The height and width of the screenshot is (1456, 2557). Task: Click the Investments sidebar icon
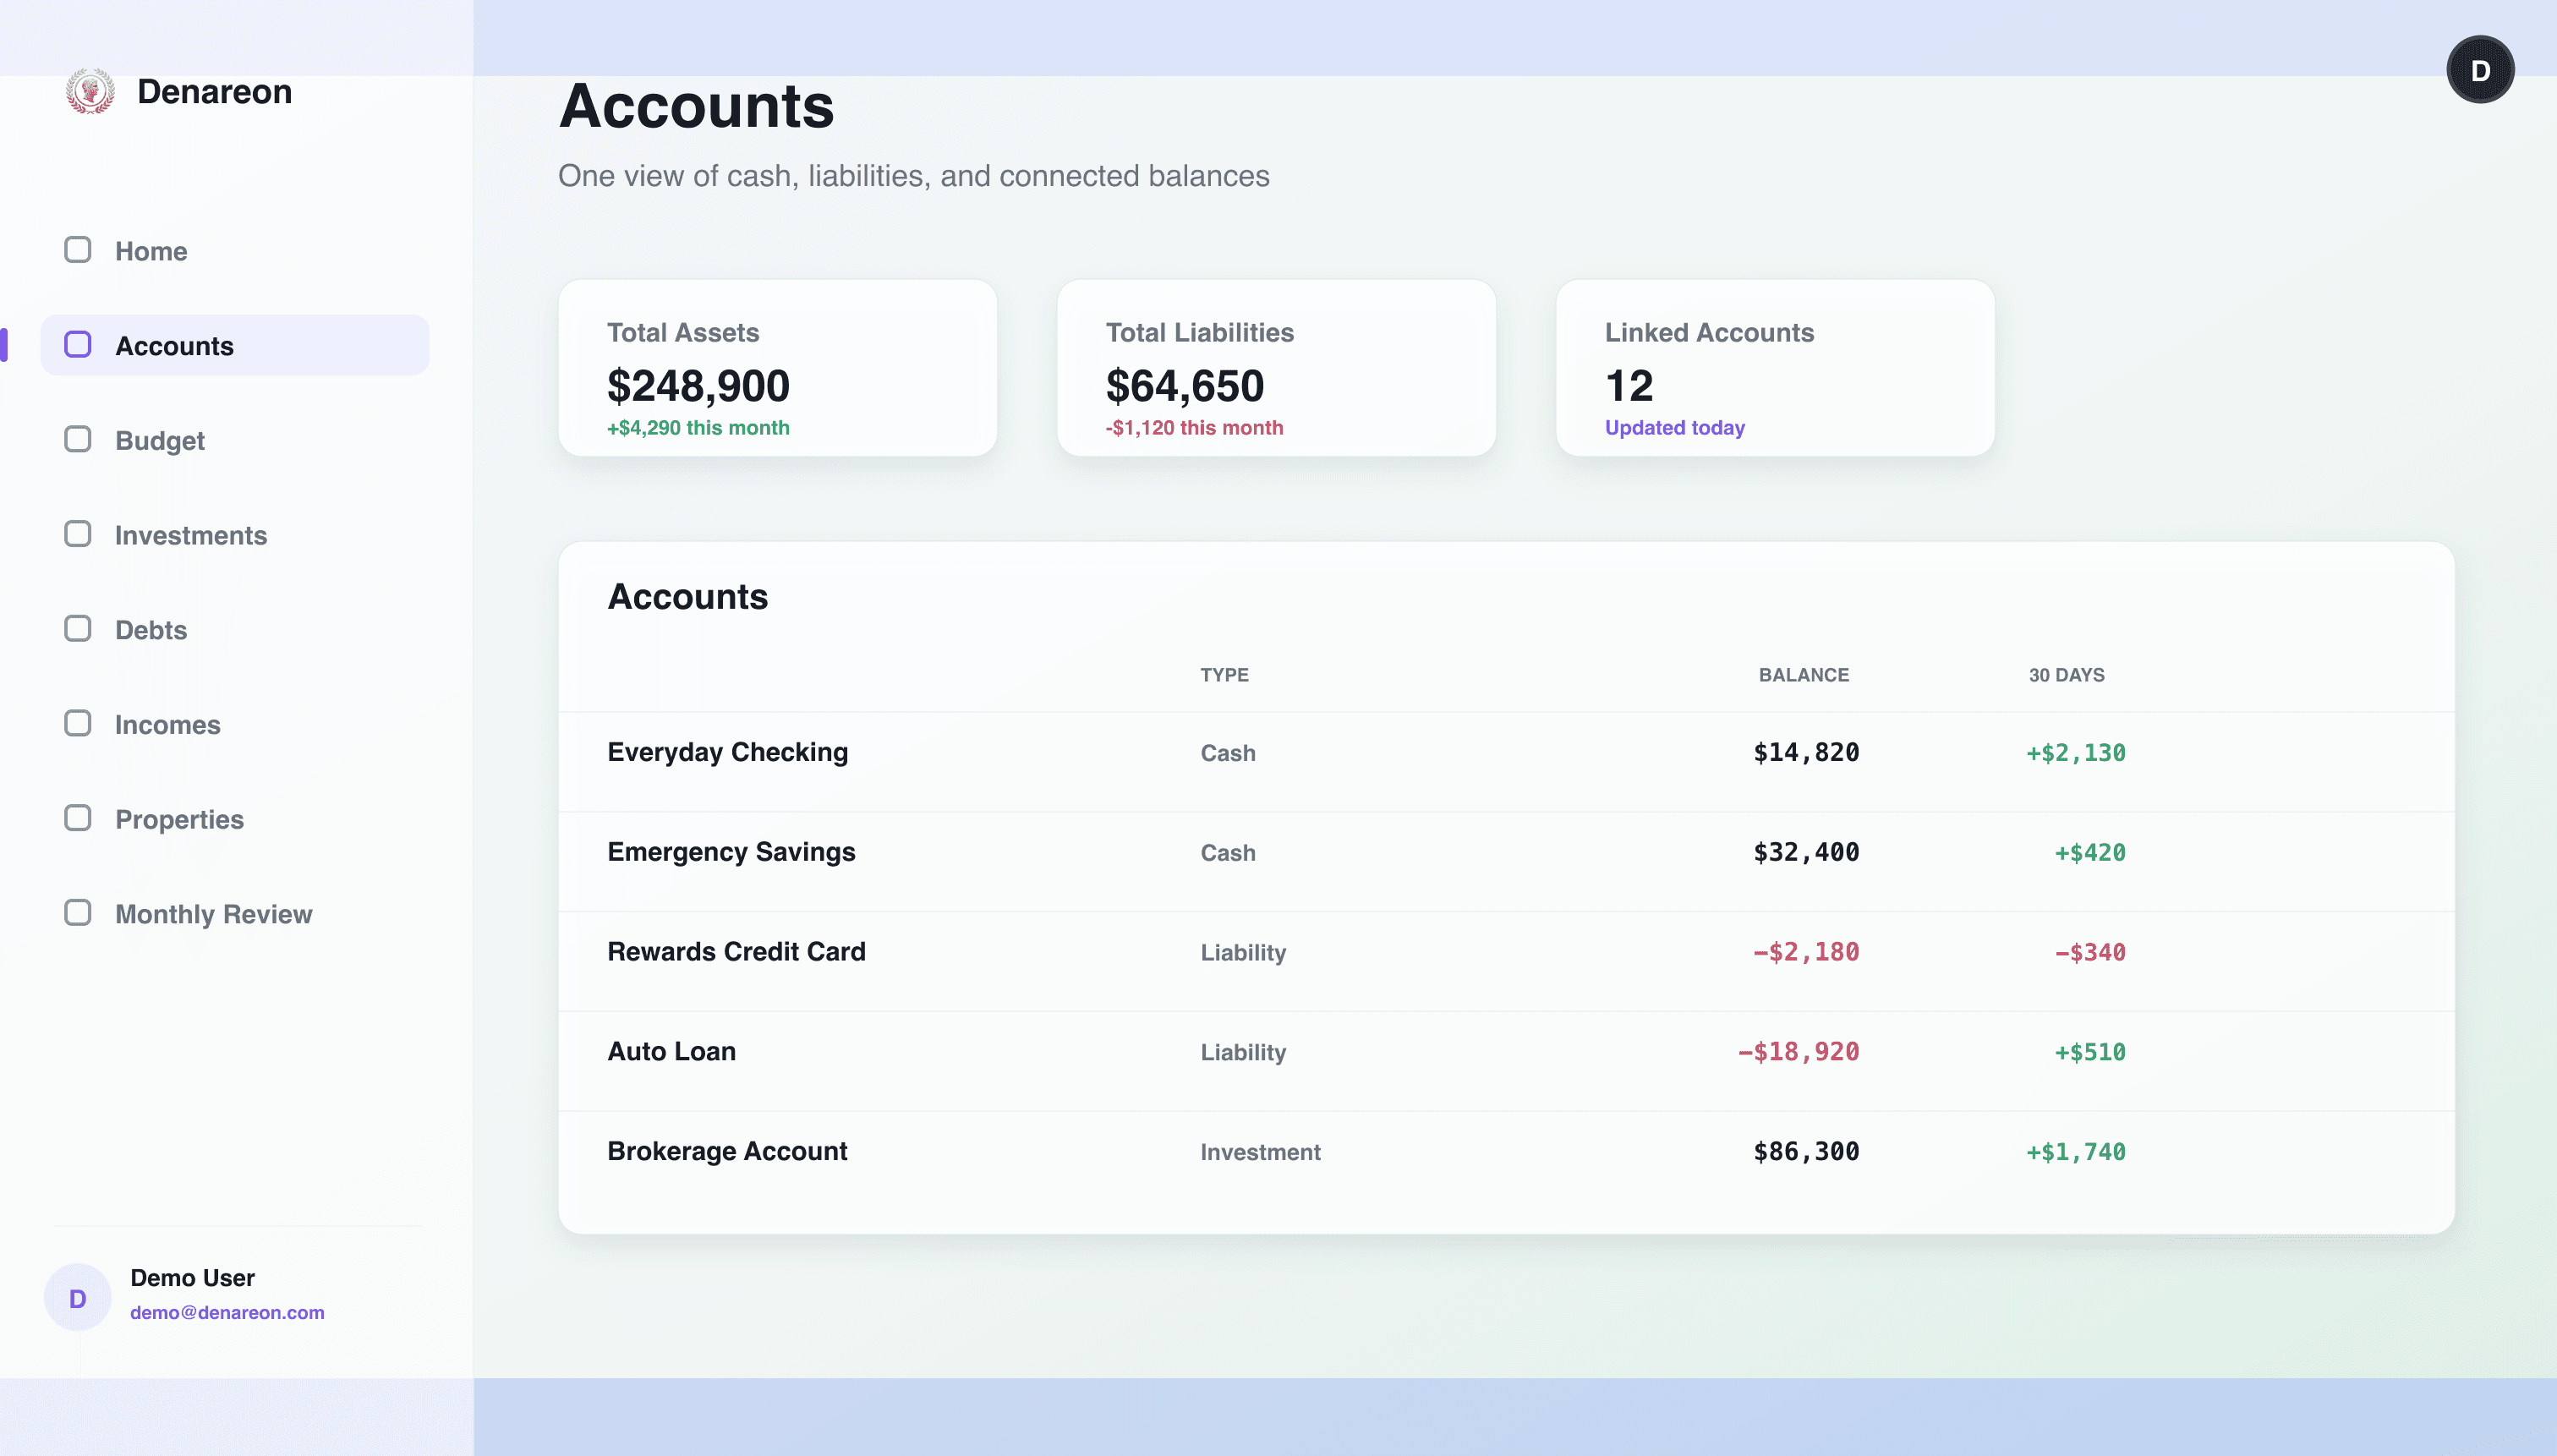tap(78, 535)
